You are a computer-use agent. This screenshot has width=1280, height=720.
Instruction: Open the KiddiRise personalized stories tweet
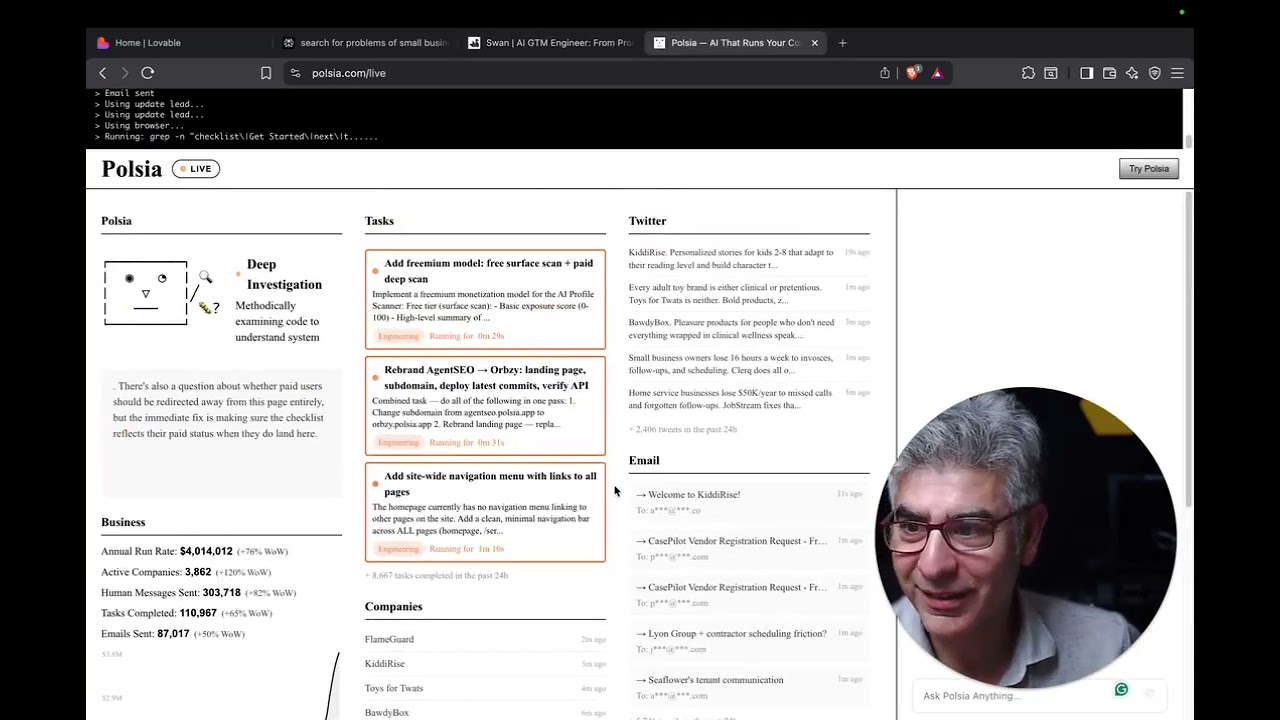click(x=749, y=258)
